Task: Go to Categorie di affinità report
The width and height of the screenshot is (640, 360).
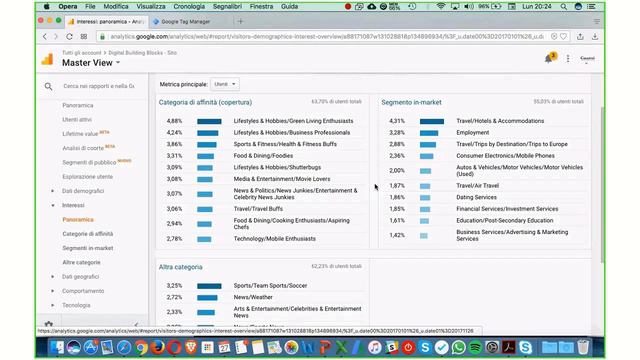Action: pos(88,234)
